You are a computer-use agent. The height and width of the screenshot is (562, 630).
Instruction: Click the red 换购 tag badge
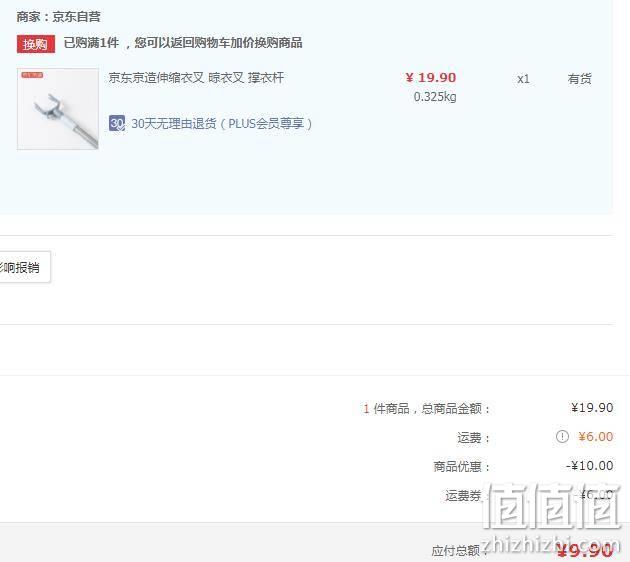tap(36, 44)
